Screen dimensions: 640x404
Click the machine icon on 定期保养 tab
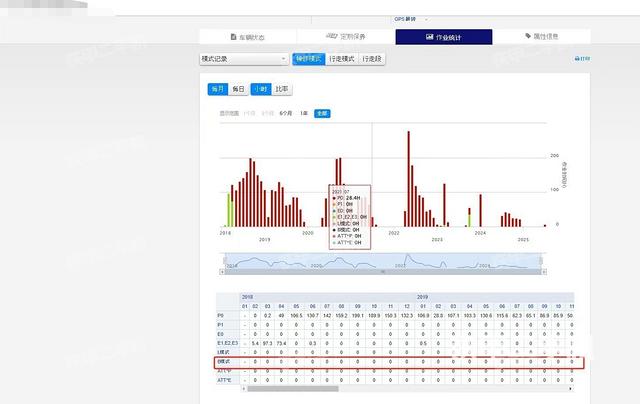tap(331, 37)
